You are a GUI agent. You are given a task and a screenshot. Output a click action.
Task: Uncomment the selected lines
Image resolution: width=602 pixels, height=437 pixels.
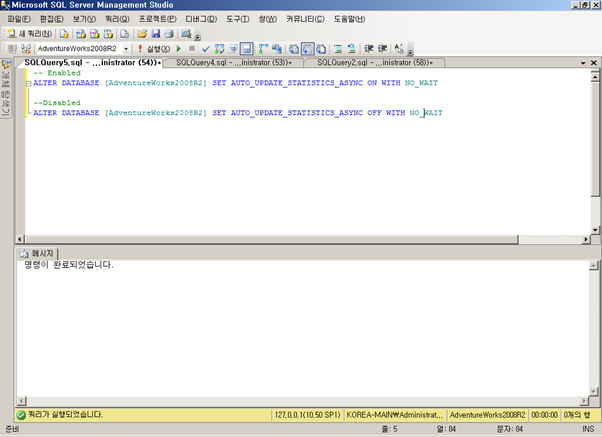point(352,49)
